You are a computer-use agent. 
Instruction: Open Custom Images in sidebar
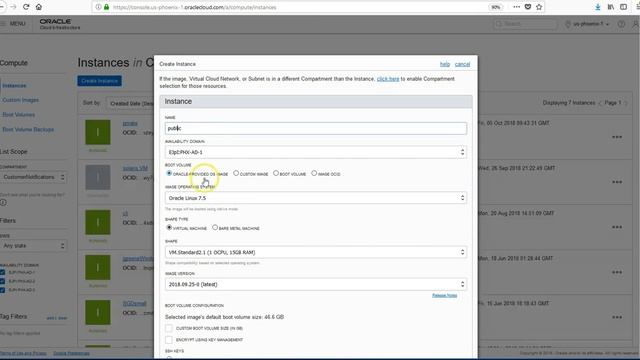[20, 100]
